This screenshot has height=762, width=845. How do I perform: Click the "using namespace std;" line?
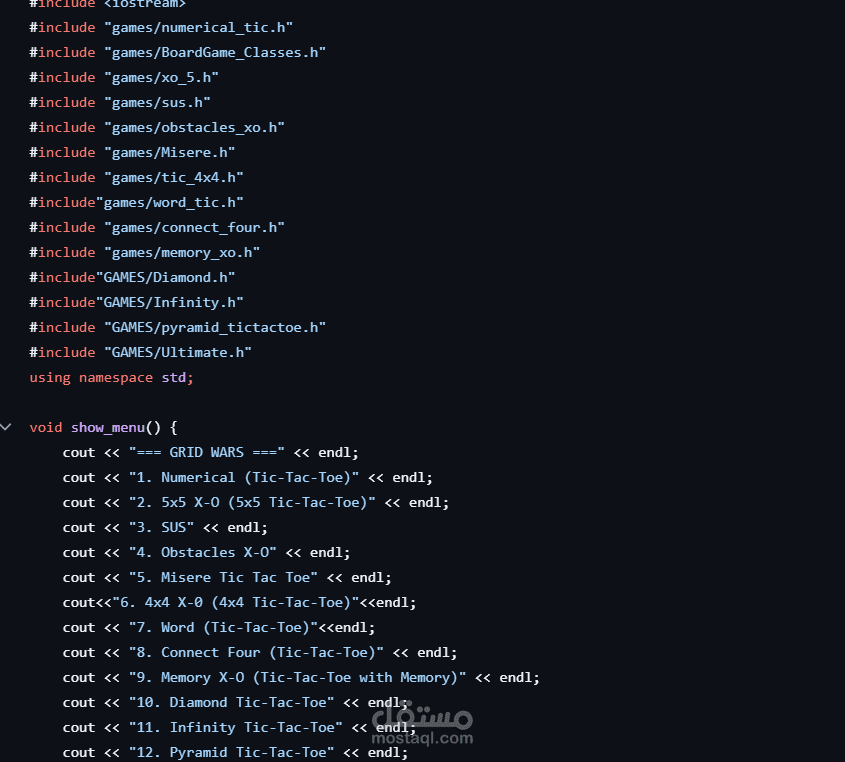111,377
